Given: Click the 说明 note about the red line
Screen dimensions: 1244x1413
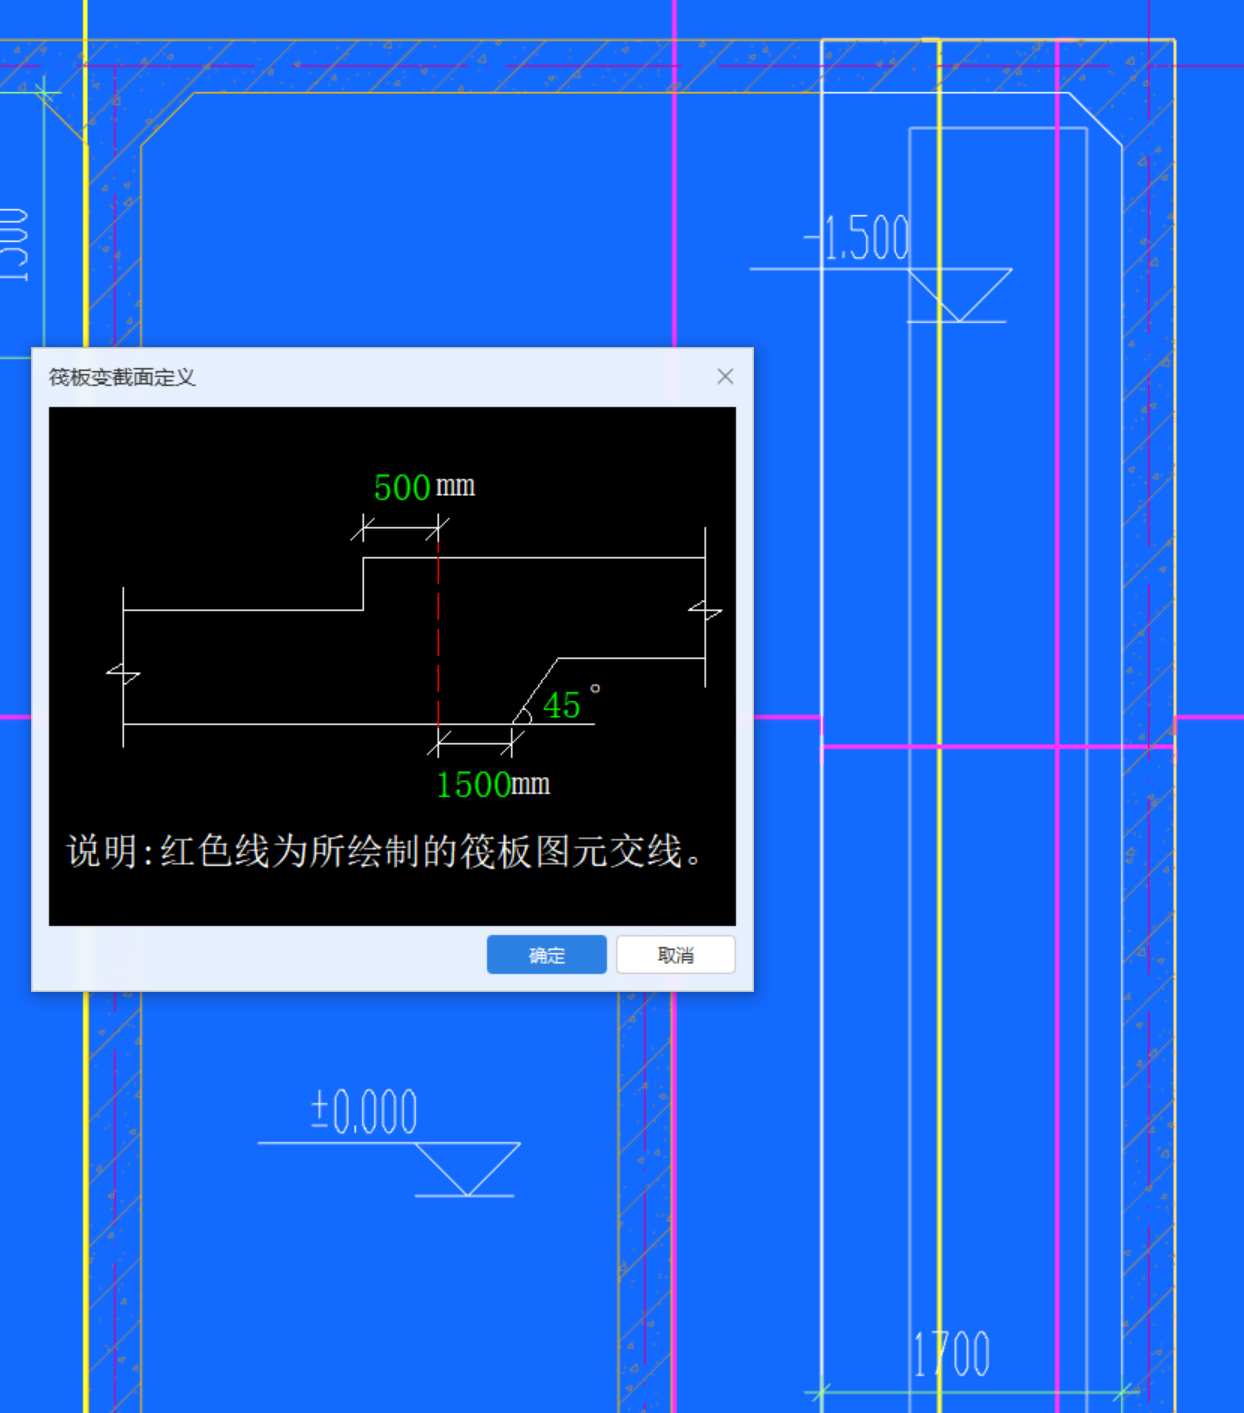Looking at the screenshot, I should (x=385, y=851).
